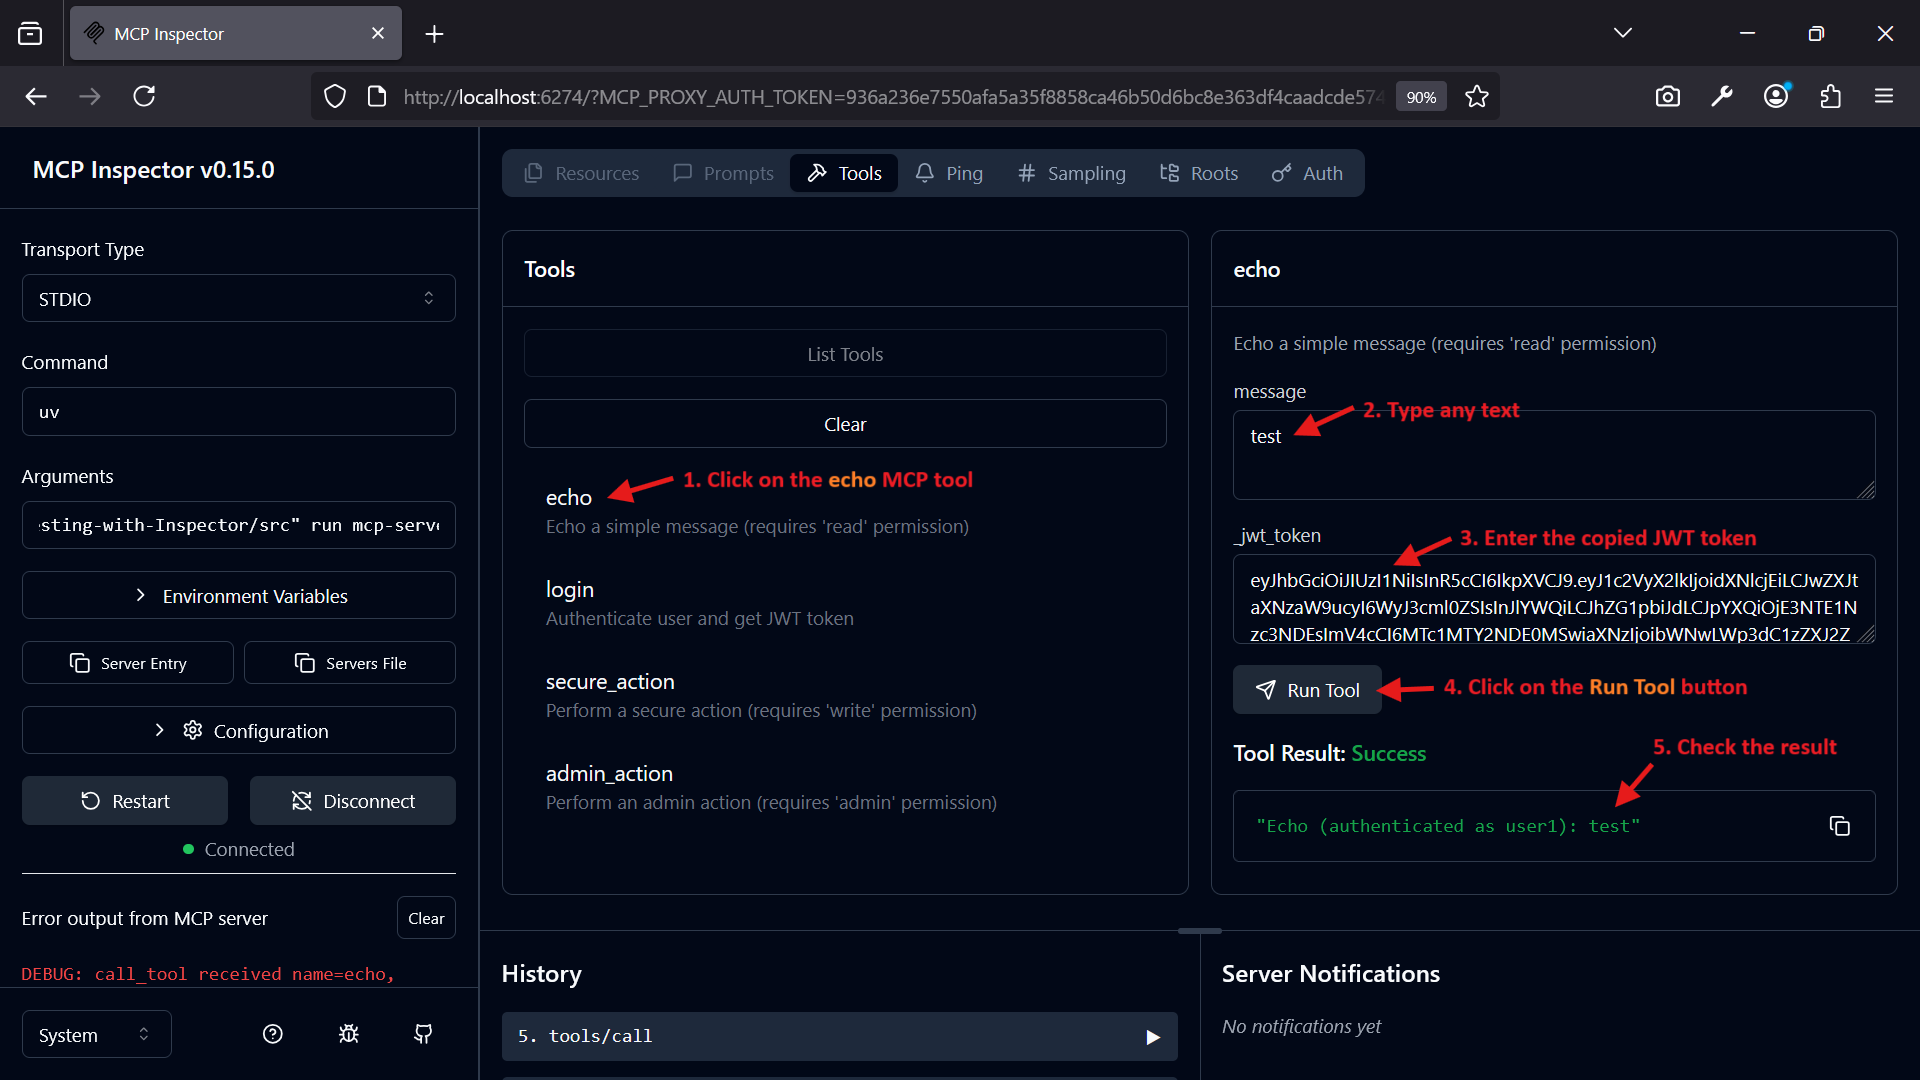Close the MCP Inspector browser tab

[x=378, y=33]
